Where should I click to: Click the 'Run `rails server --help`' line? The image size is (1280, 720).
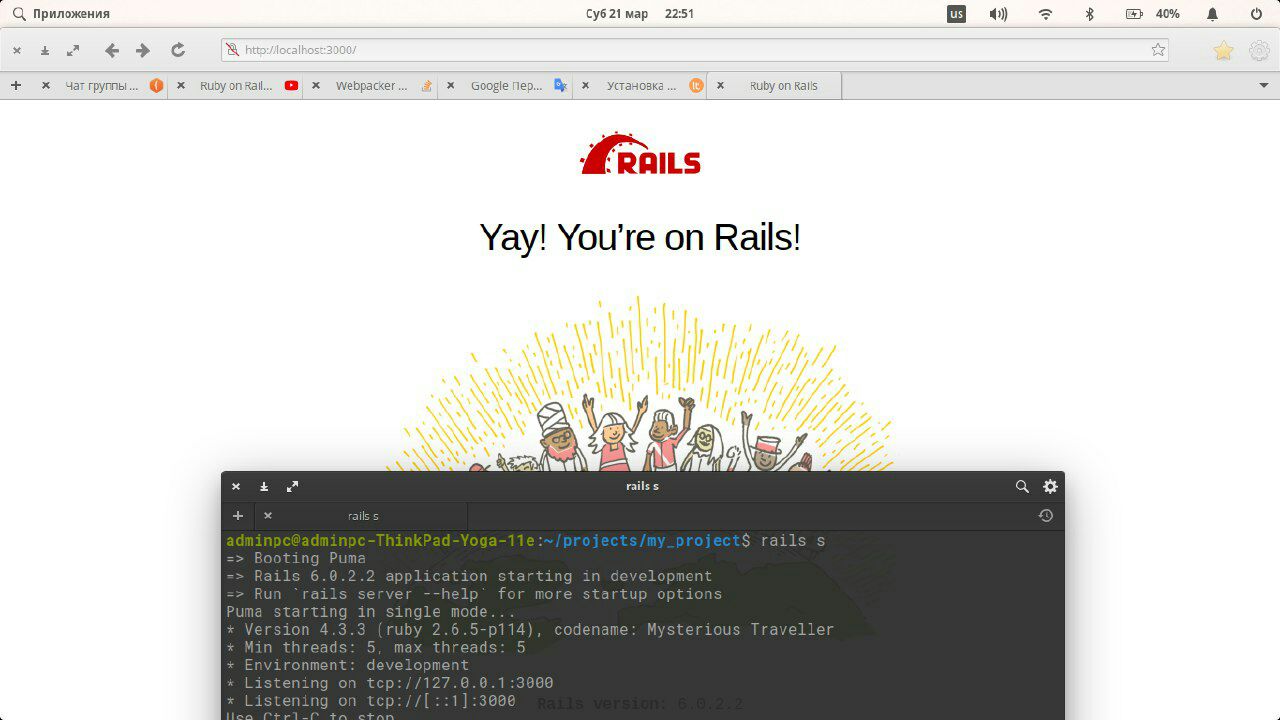click(474, 594)
